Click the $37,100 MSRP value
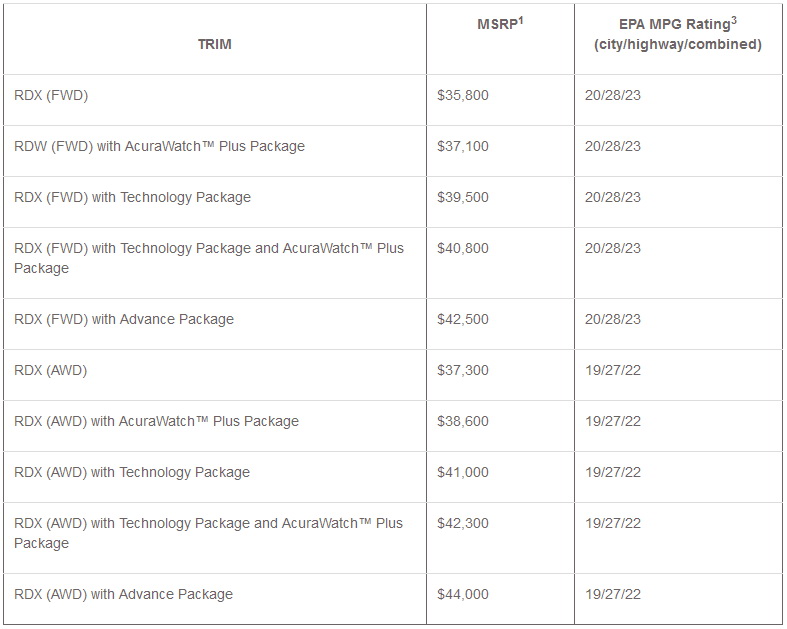Image resolution: width=787 pixels, height=629 pixels. pyautogui.click(x=463, y=146)
